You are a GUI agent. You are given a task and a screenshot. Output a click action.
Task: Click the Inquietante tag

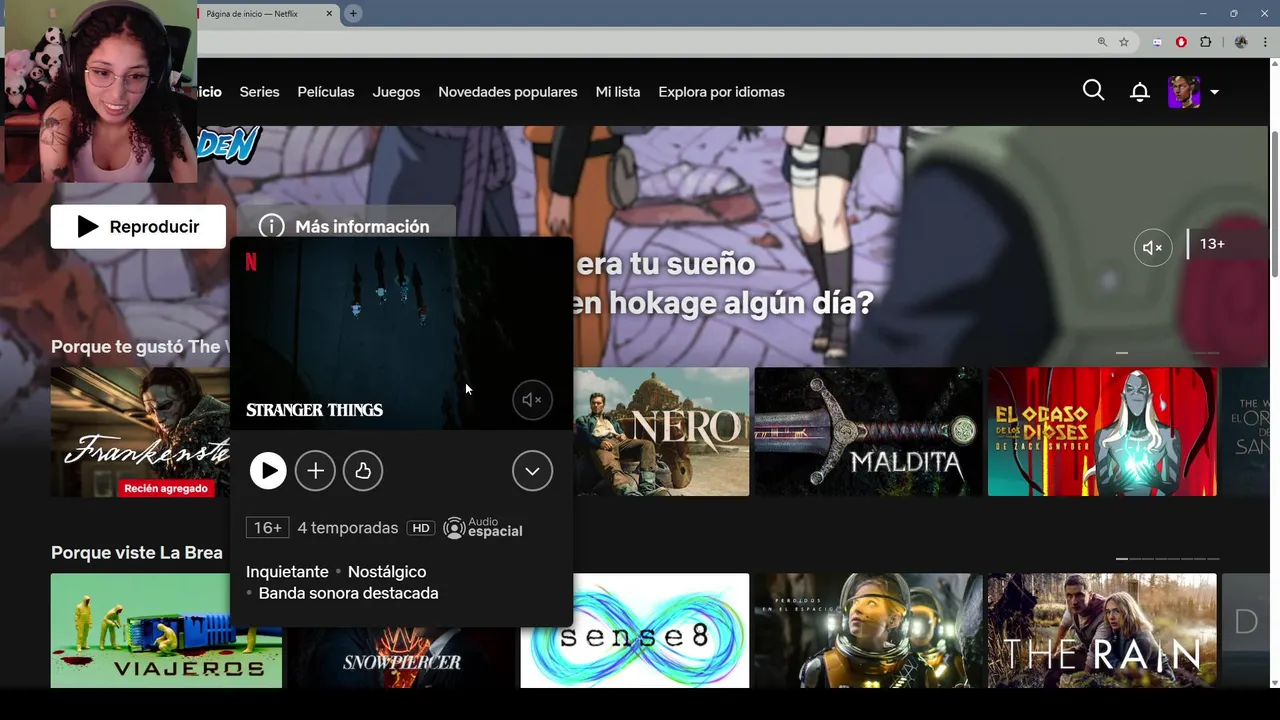pos(287,572)
